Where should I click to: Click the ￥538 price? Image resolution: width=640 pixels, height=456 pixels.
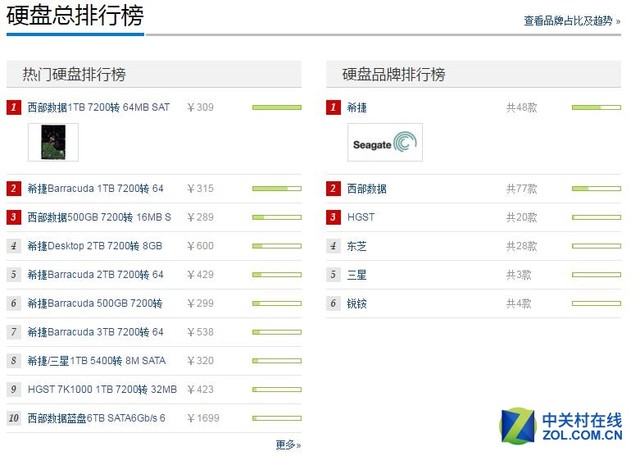200,332
